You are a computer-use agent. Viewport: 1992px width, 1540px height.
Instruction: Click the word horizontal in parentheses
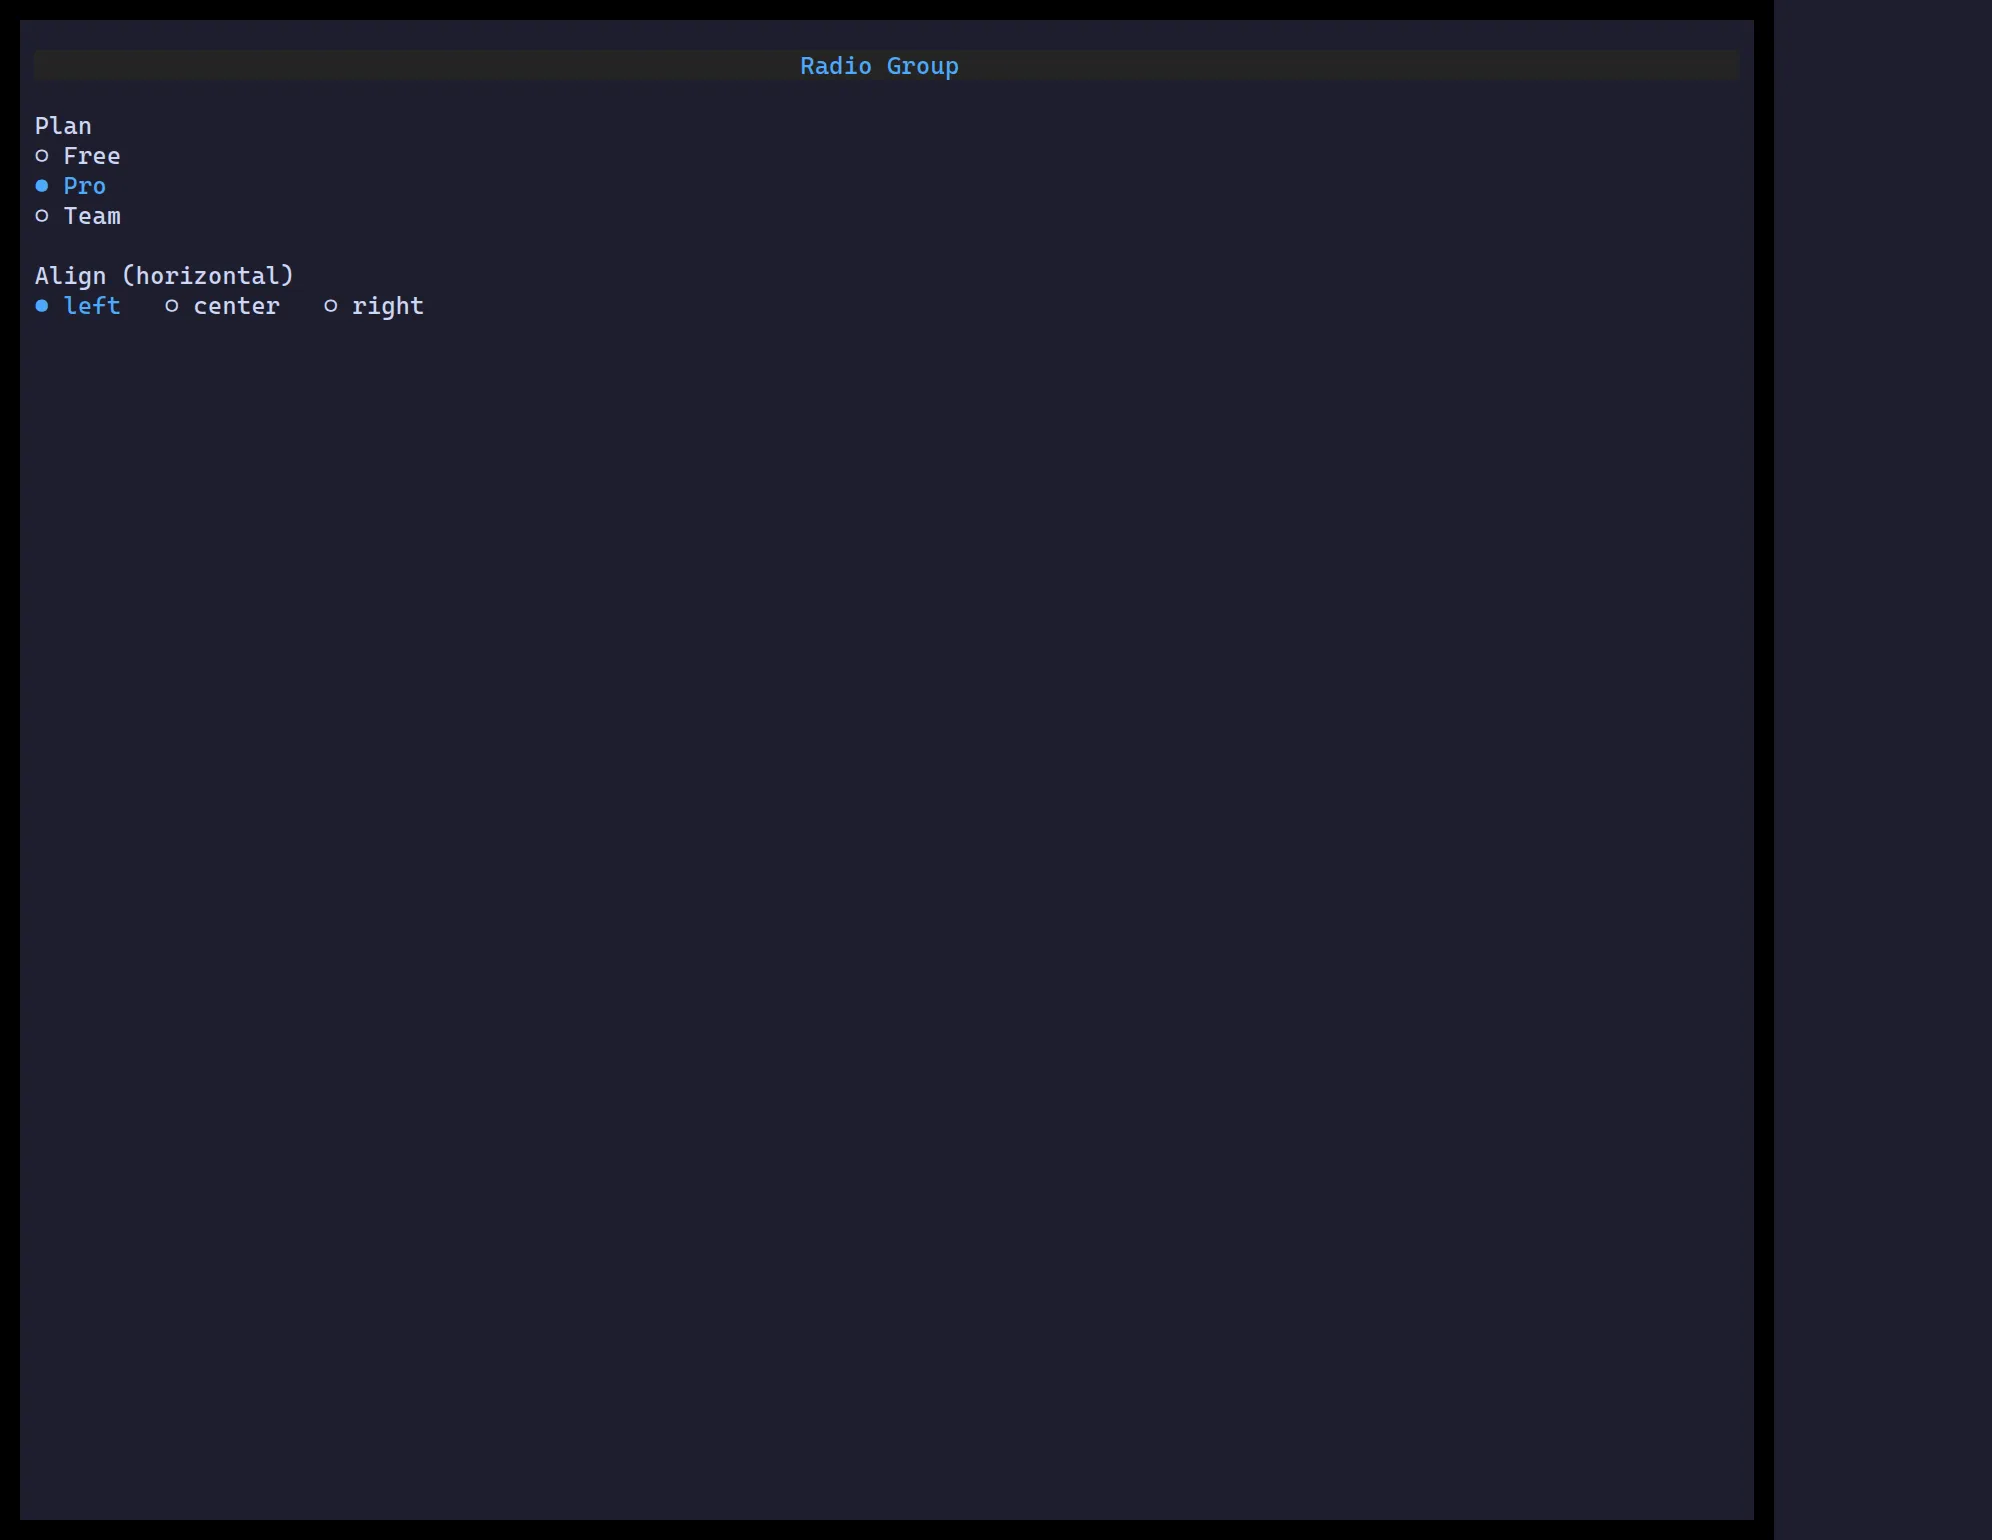pyautogui.click(x=208, y=276)
